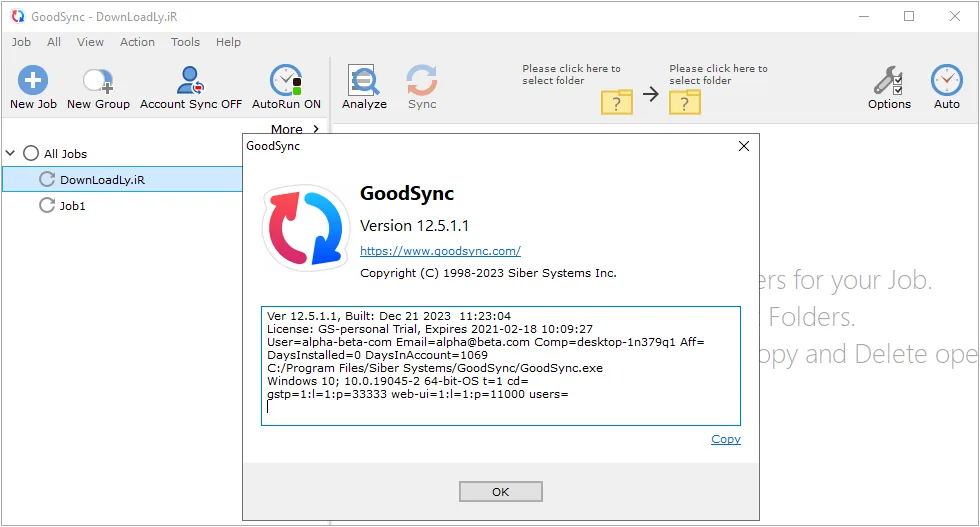Click the sync direction arrow between folders
The height and width of the screenshot is (527, 980).
click(x=651, y=94)
